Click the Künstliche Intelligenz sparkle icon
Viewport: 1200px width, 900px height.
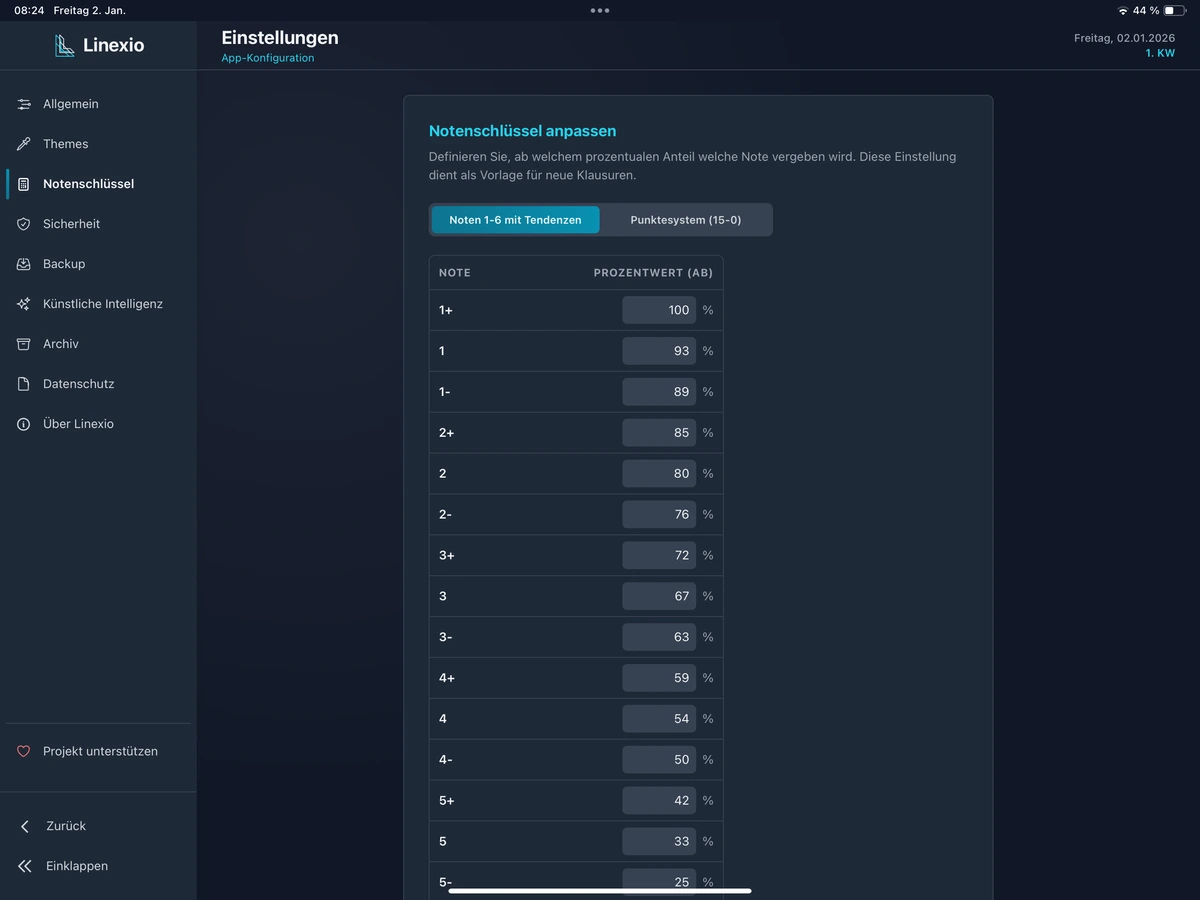pos(24,304)
